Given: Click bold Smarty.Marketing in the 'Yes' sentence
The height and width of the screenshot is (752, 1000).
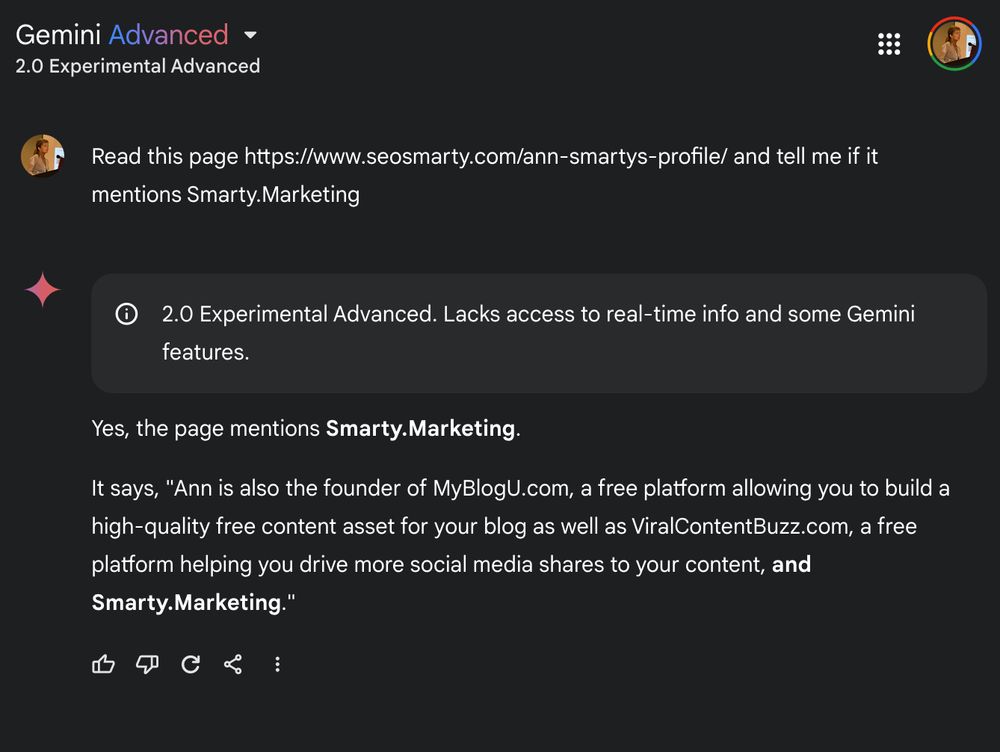Looking at the screenshot, I should pyautogui.click(x=420, y=429).
